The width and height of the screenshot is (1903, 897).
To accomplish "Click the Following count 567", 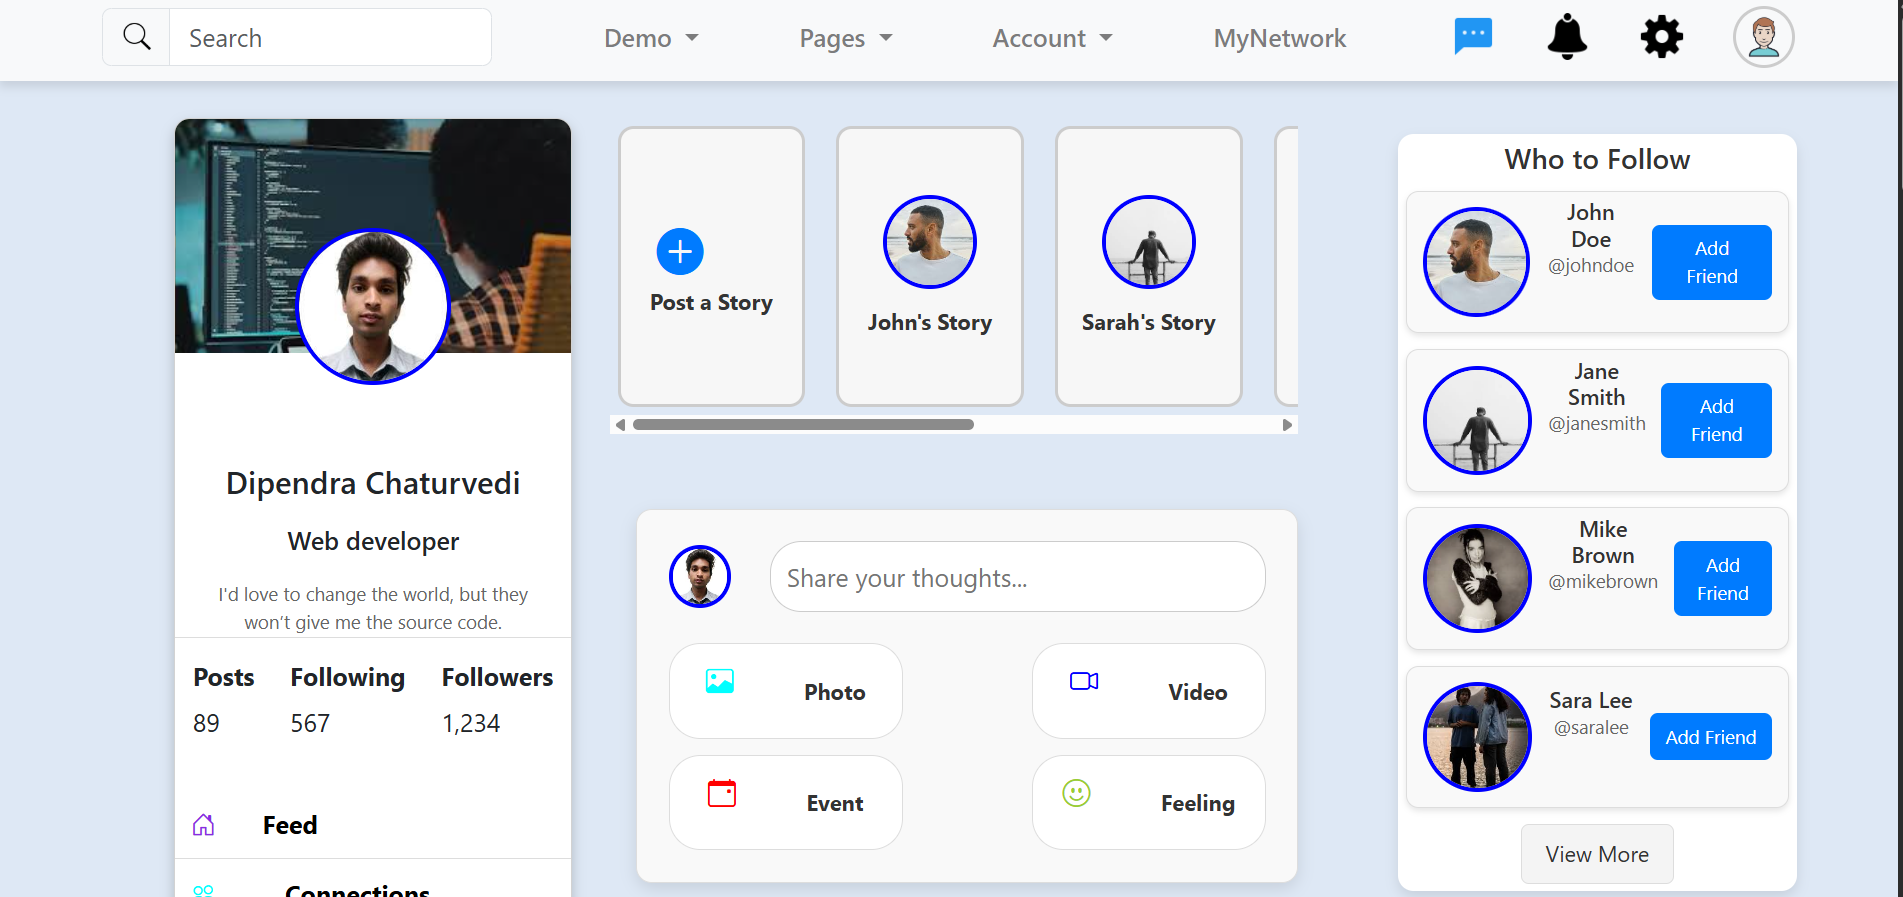I will coord(310,723).
